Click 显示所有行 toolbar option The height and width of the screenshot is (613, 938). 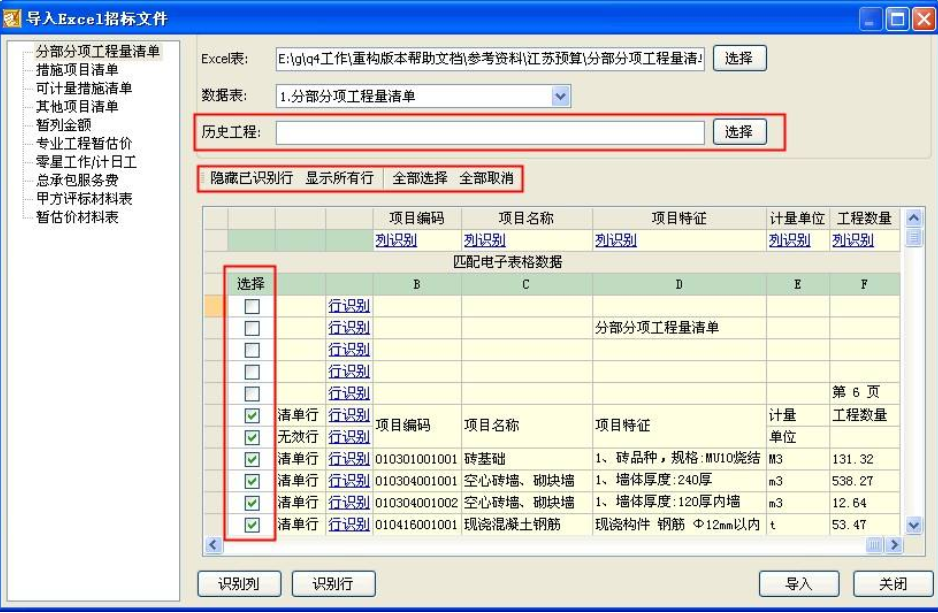(x=339, y=178)
